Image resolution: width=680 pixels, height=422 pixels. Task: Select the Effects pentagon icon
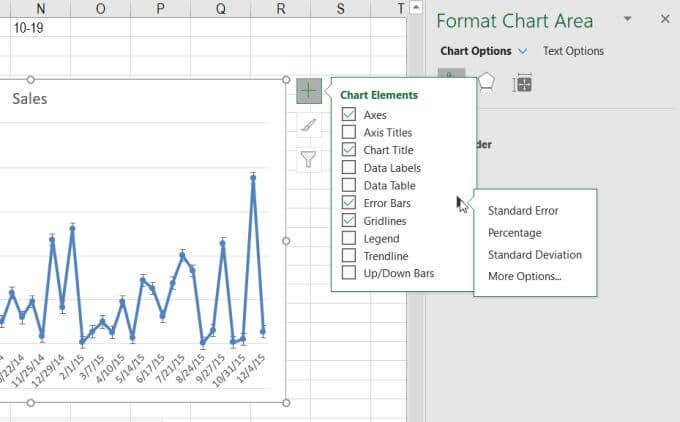coord(486,83)
